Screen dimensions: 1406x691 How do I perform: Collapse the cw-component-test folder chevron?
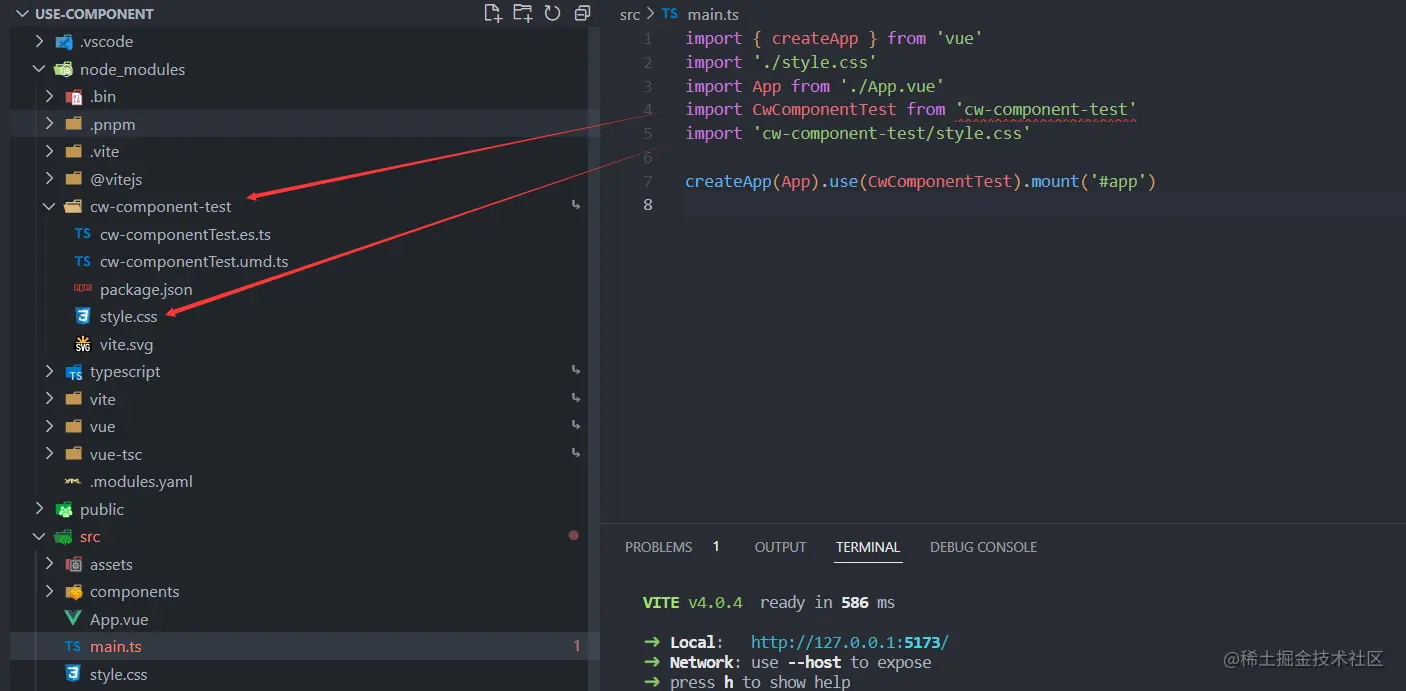[49, 207]
